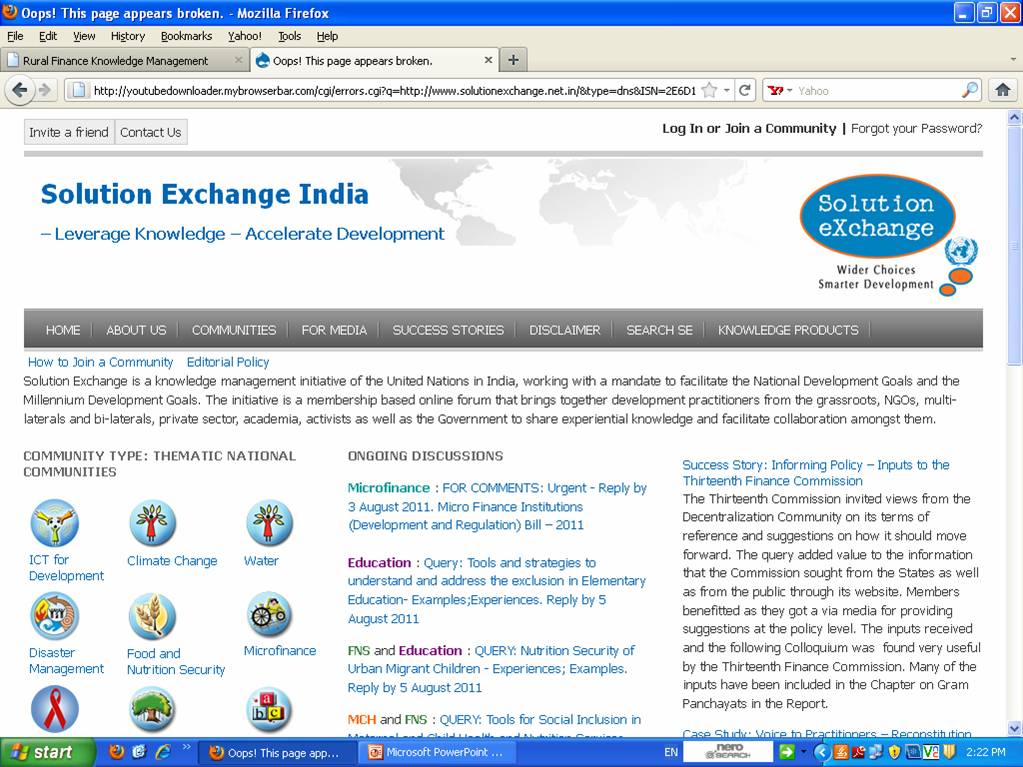Viewport: 1023px width, 767px height.
Task: Select HOME in the navigation bar
Action: point(63,330)
